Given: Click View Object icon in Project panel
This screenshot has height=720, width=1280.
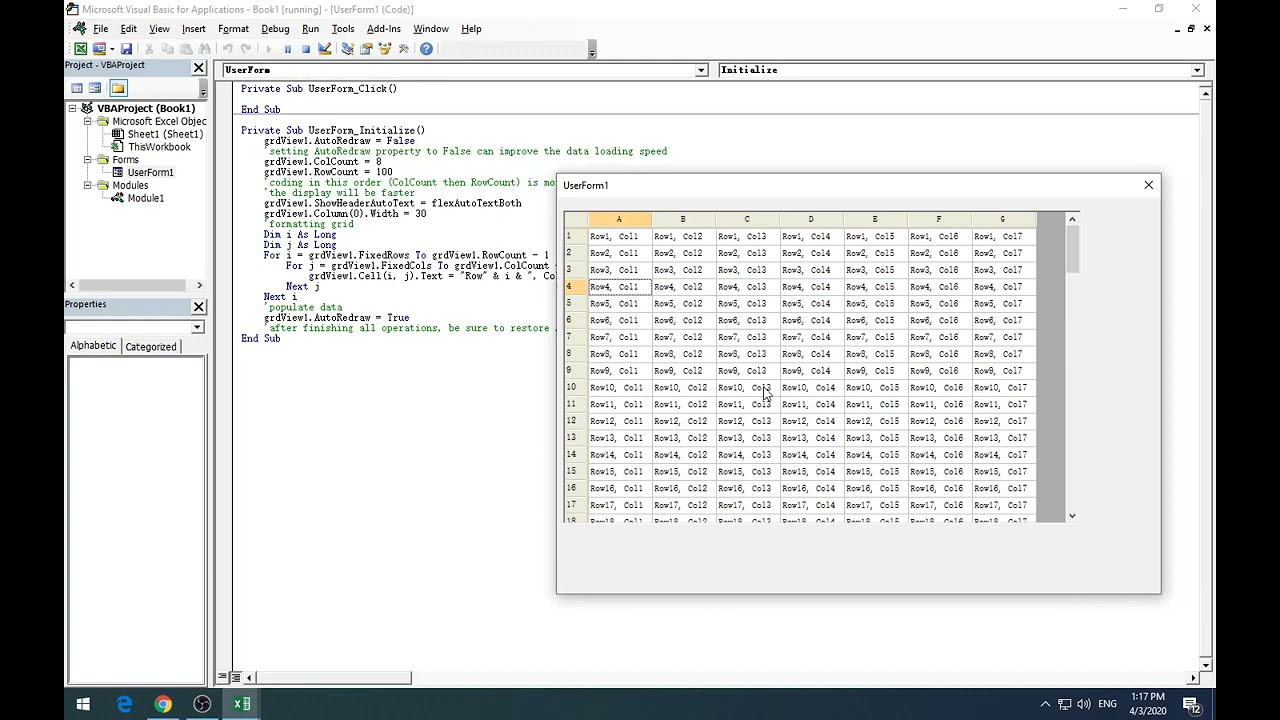Looking at the screenshot, I should point(95,88).
